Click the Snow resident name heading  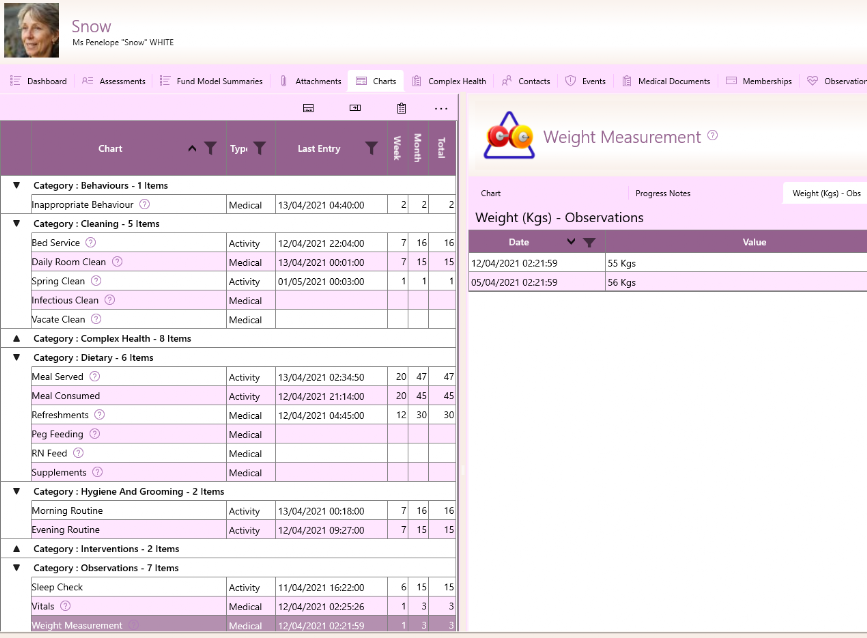click(91, 26)
